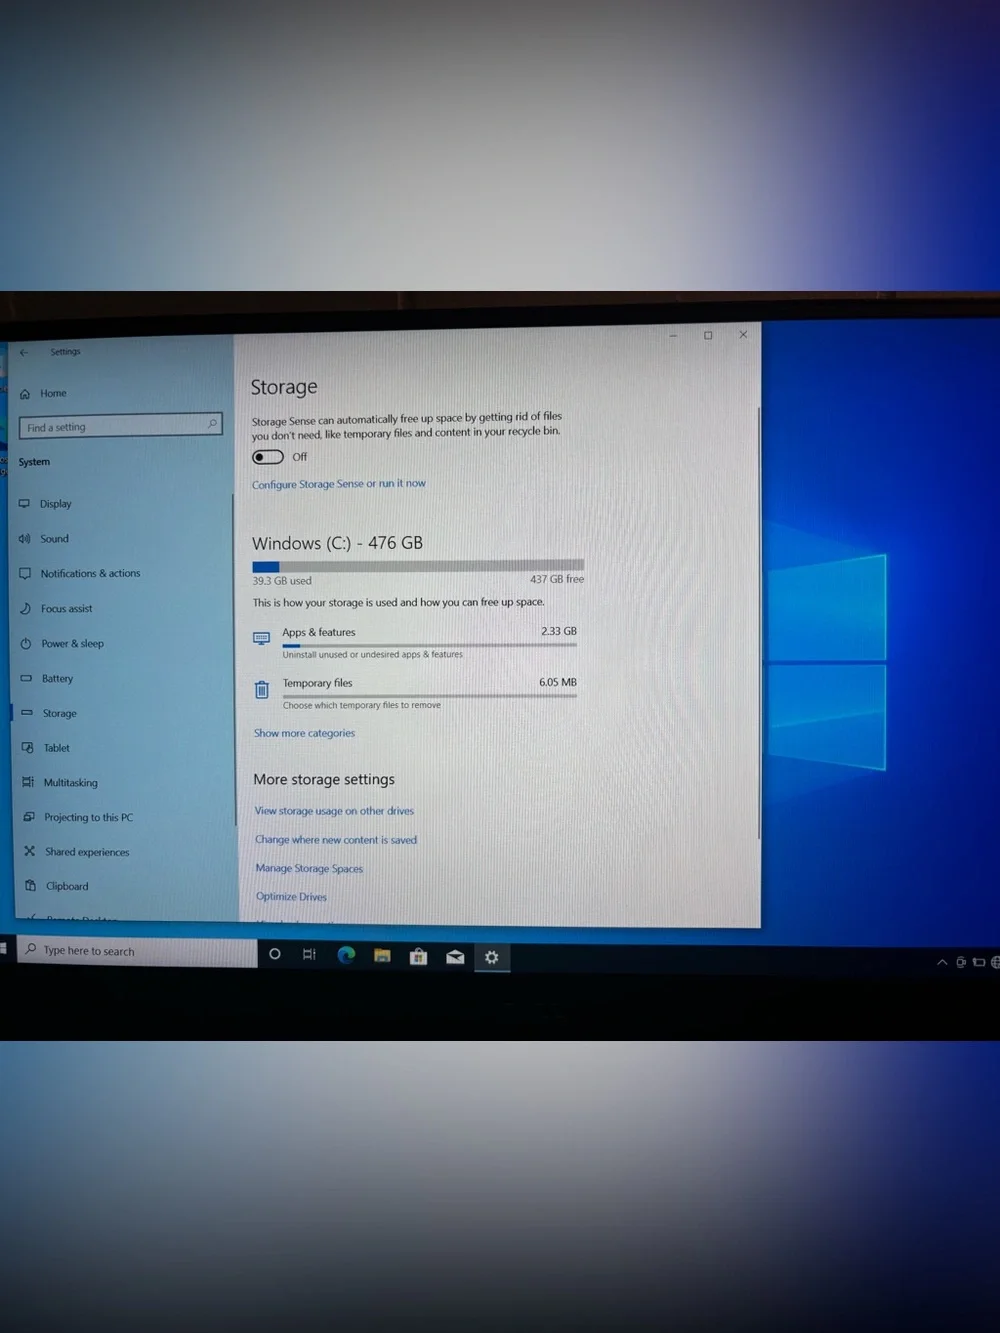1000x1333 pixels.
Task: Click the Settings window vertical scrollbar
Action: [x=759, y=622]
